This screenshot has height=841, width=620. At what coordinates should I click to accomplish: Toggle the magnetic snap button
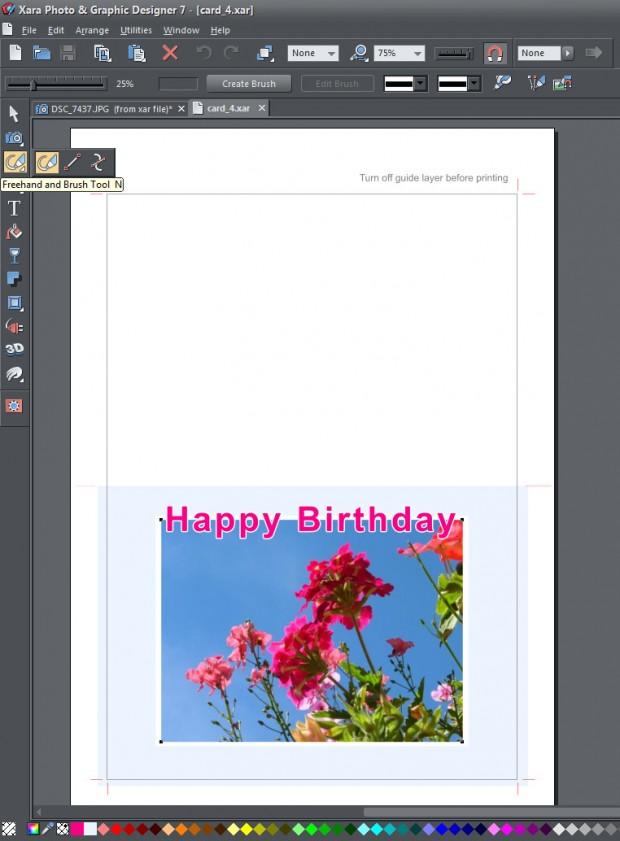pyautogui.click(x=494, y=53)
